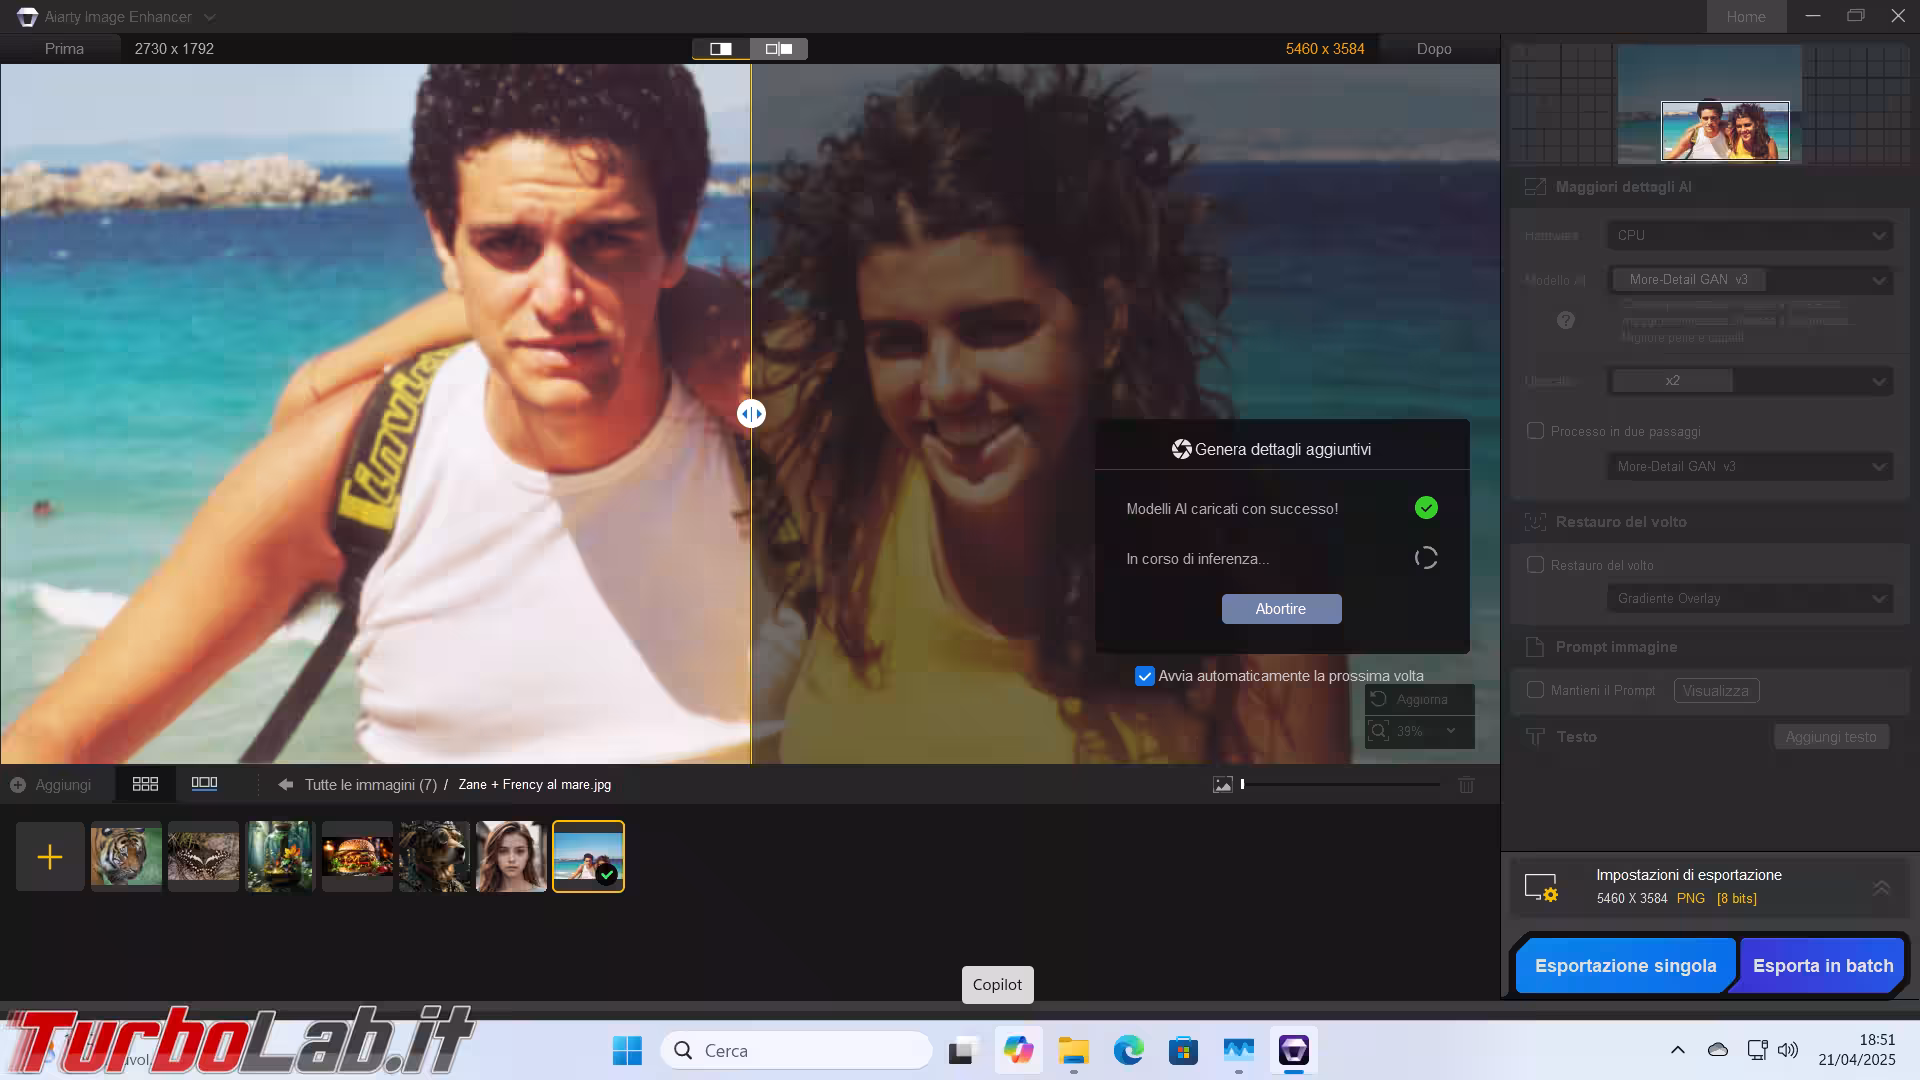
Task: Click the back arrow beside Tutte le immagini
Action: pyautogui.click(x=286, y=785)
